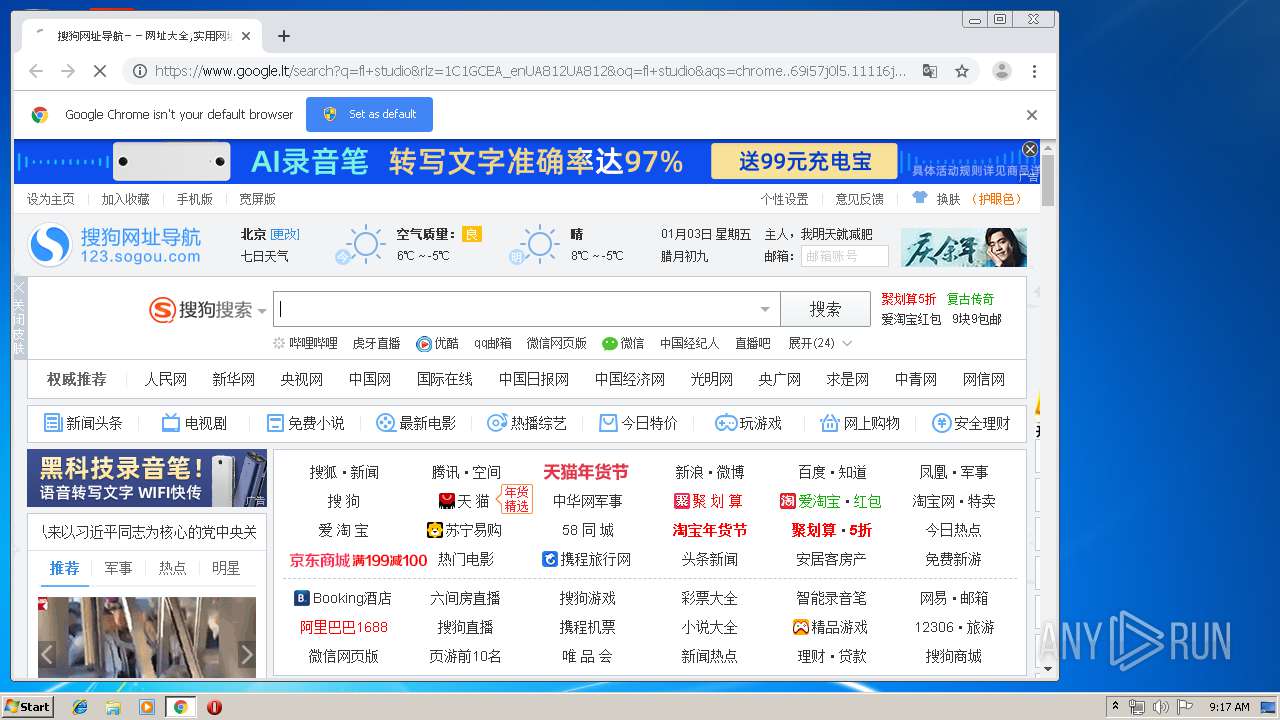
Task: Select the 热点 news tab
Action: [172, 568]
